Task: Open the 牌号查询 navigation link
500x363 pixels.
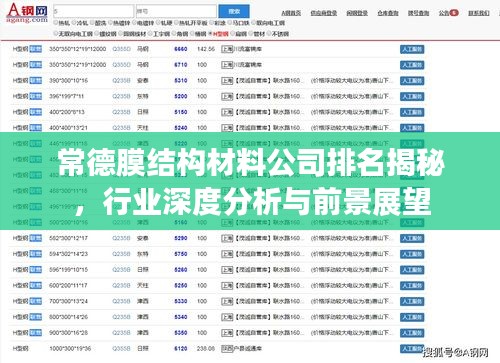Action: pos(419,13)
